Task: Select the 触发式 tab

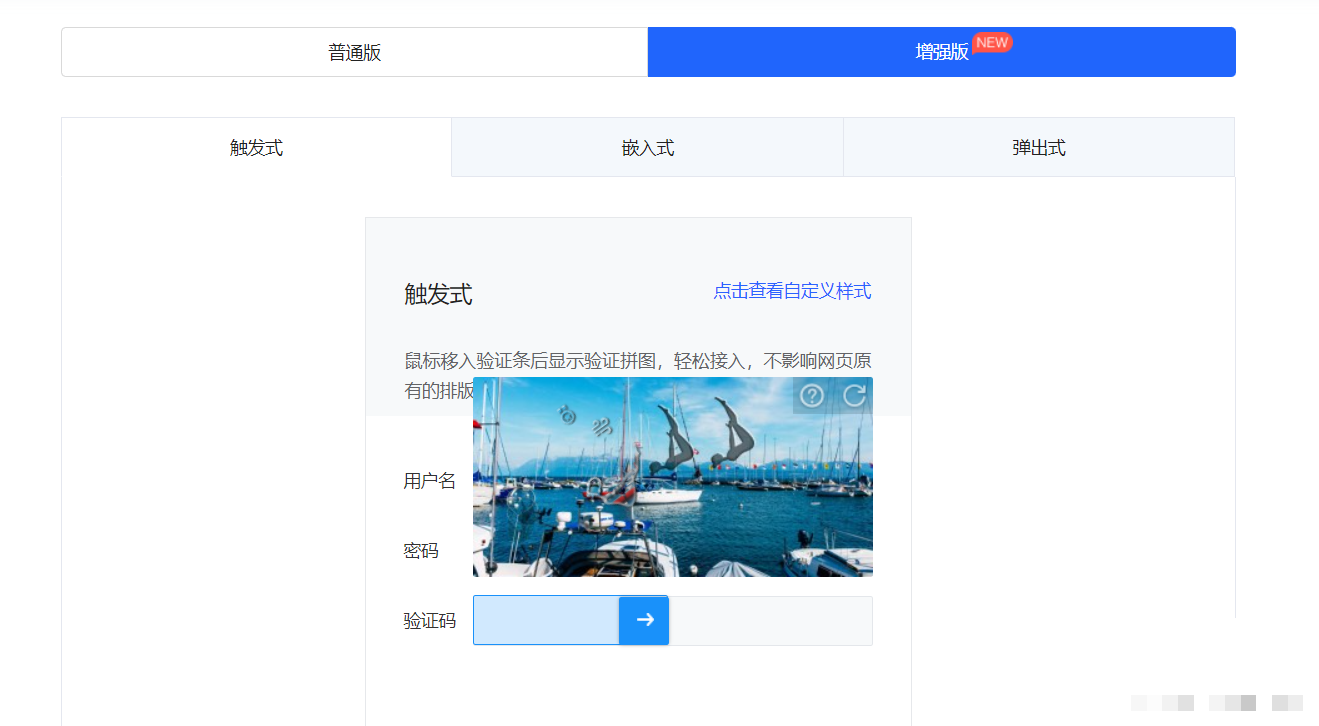Action: pos(256,147)
